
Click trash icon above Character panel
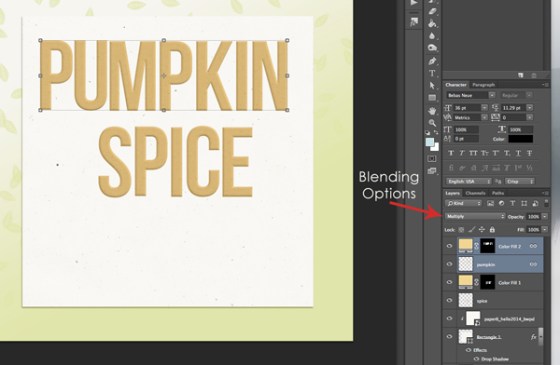[534, 75]
